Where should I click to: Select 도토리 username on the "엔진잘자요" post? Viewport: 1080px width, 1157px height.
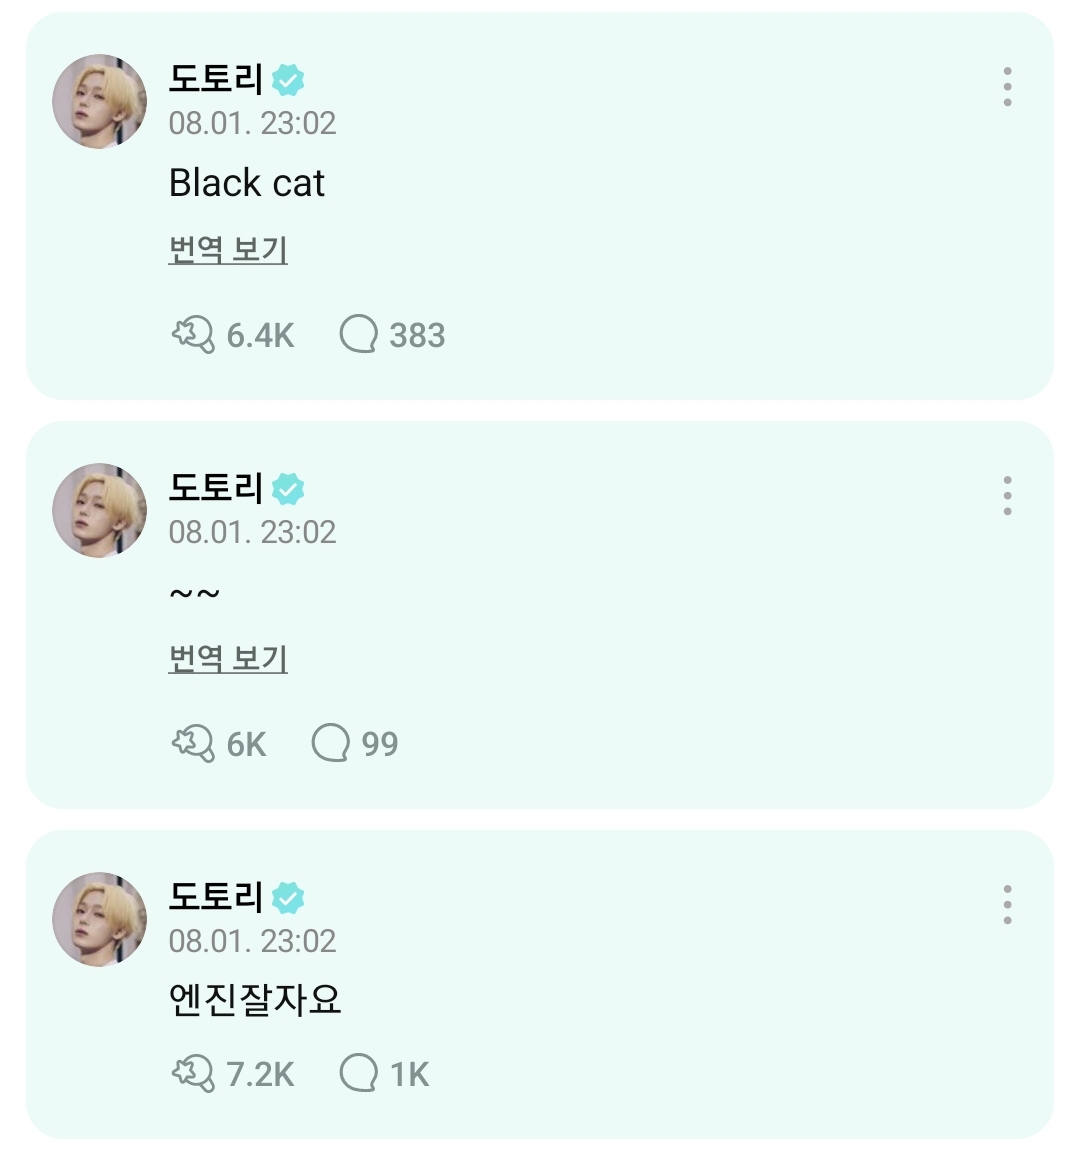point(215,896)
